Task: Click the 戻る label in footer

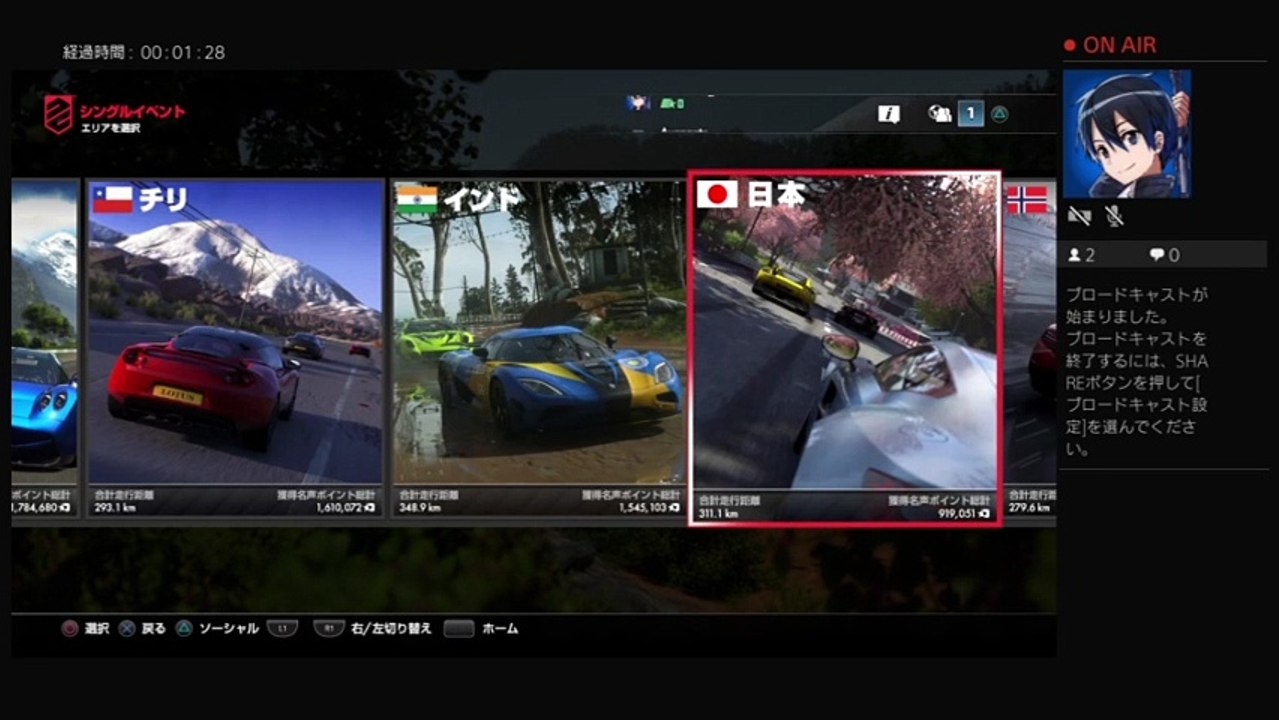Action: click(x=154, y=629)
